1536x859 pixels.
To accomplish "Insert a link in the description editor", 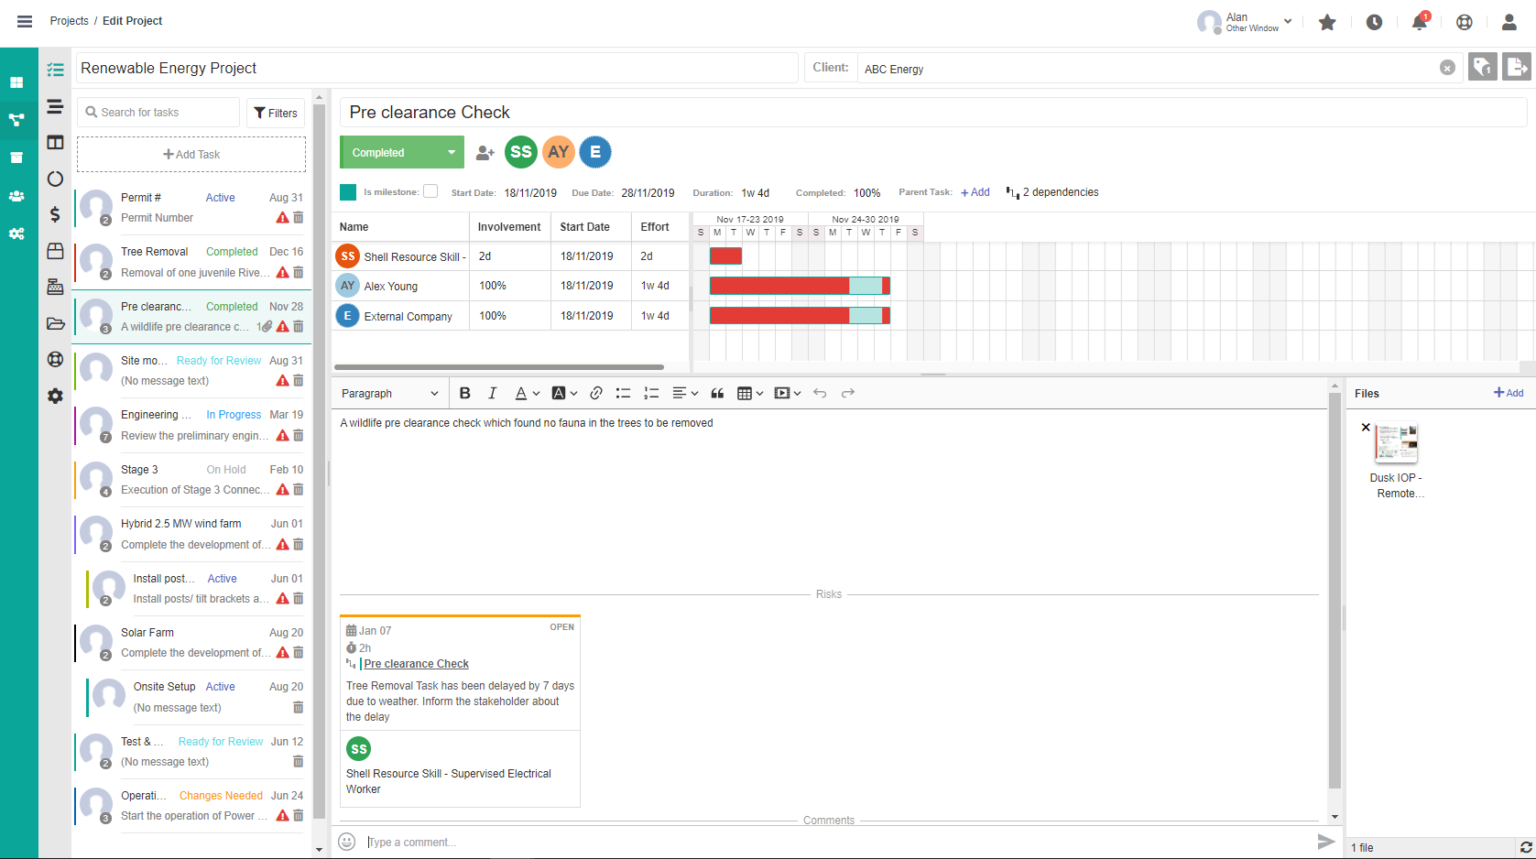I will [x=596, y=393].
